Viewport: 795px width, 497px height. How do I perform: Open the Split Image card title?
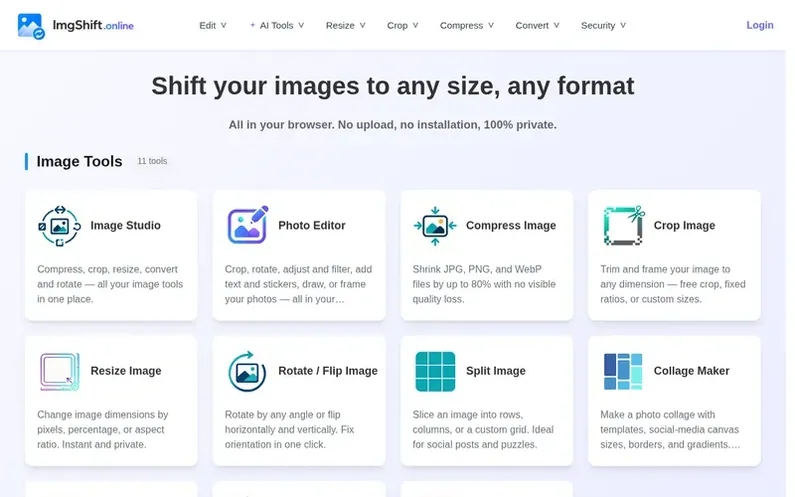tap(496, 371)
